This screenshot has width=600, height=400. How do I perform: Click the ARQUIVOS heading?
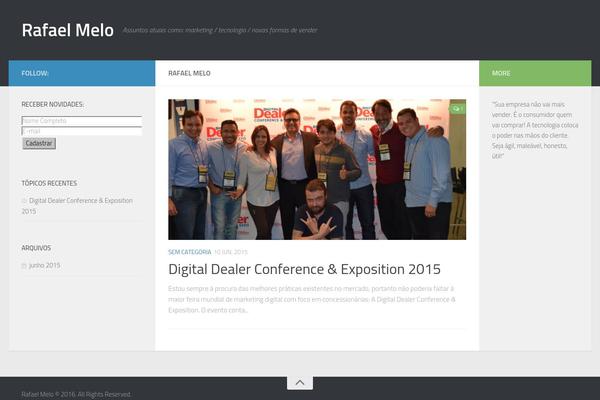click(x=36, y=248)
